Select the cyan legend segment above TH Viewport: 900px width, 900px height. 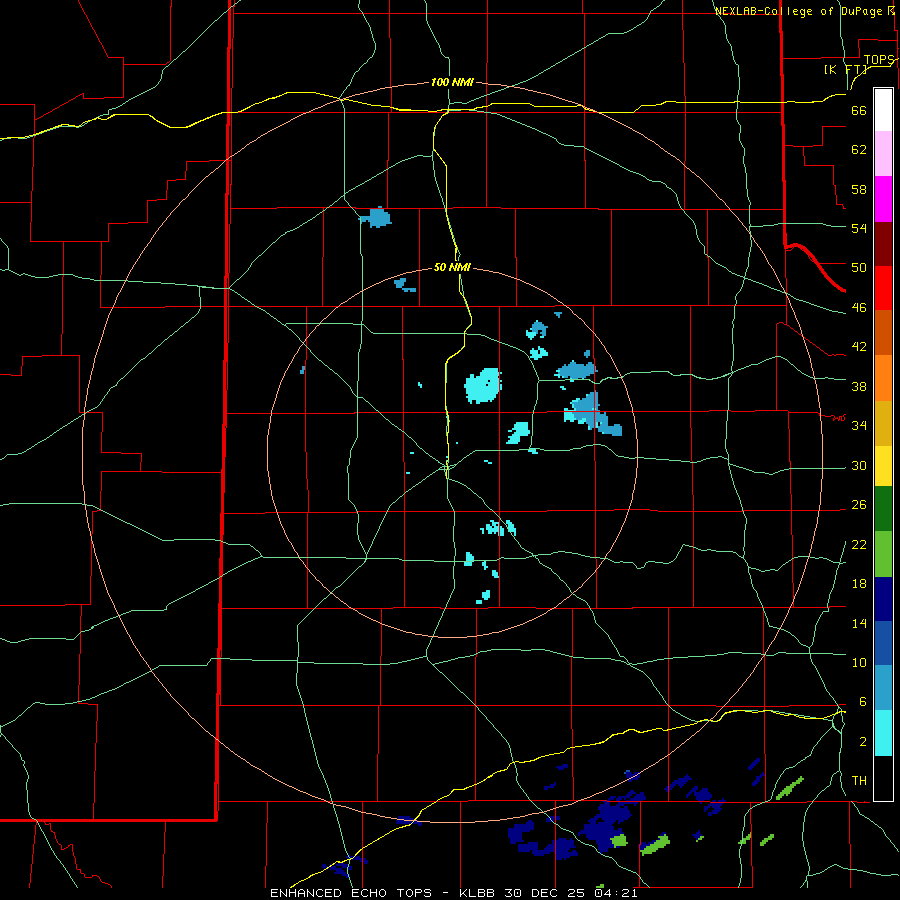tap(883, 733)
